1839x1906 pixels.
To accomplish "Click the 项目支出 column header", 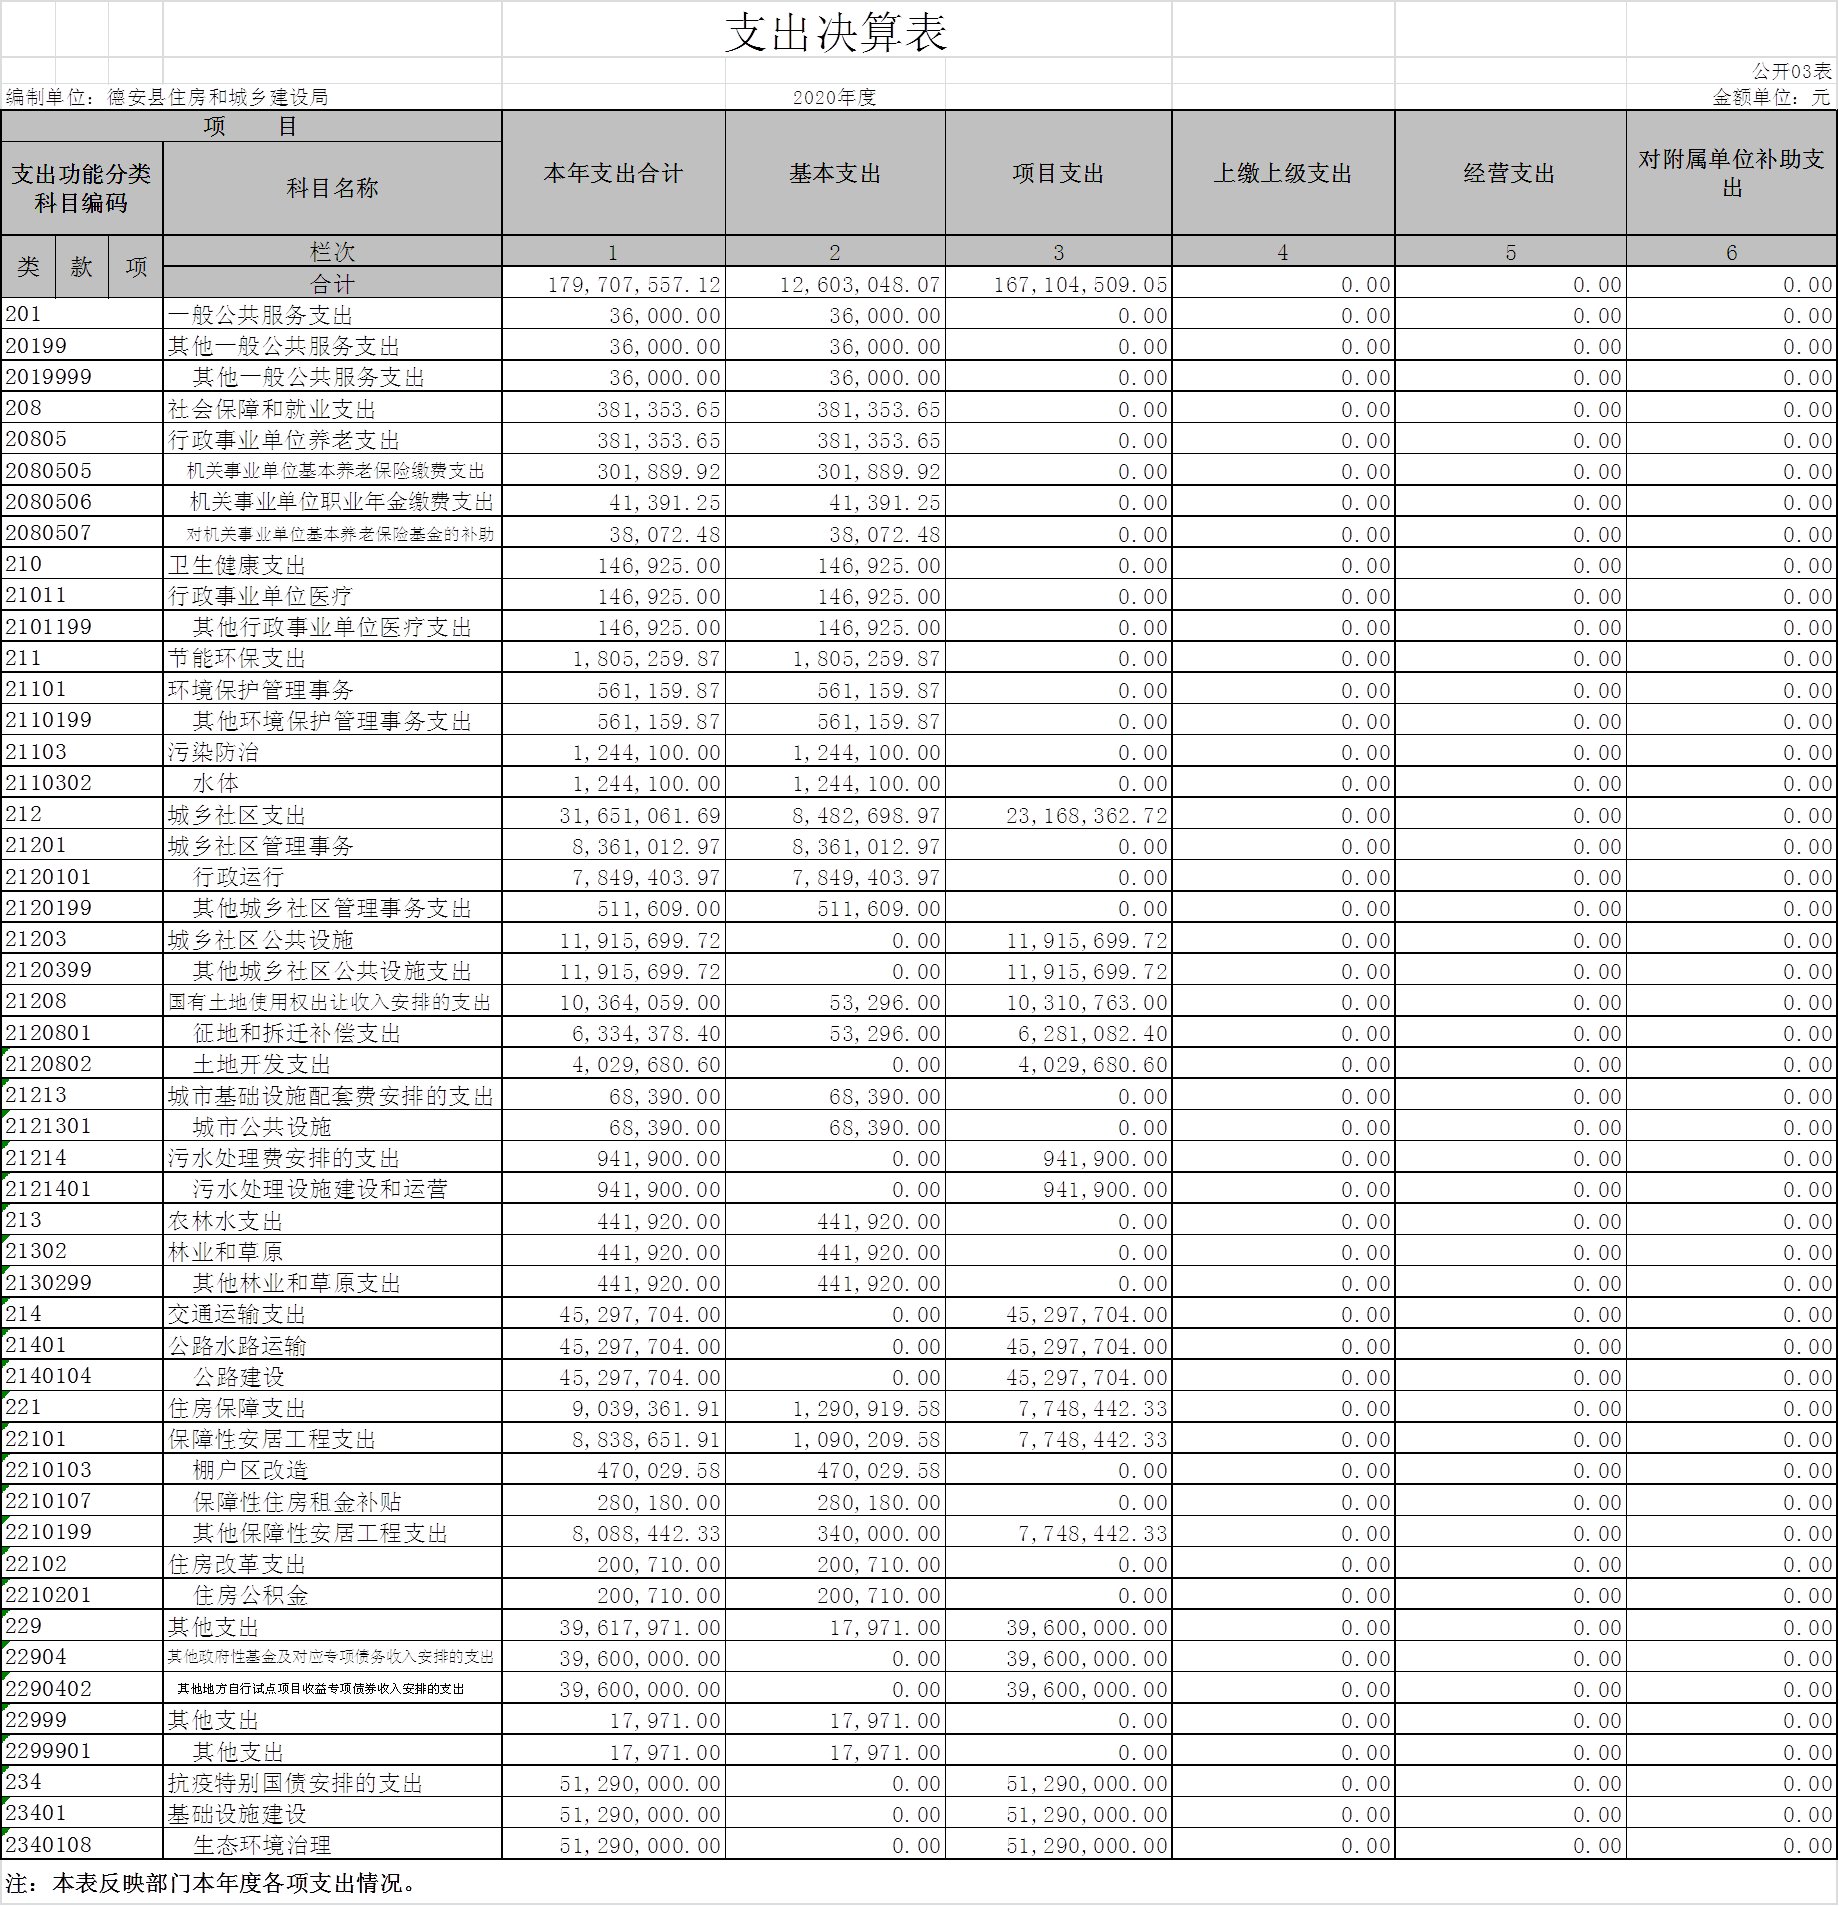I will coord(1058,173).
